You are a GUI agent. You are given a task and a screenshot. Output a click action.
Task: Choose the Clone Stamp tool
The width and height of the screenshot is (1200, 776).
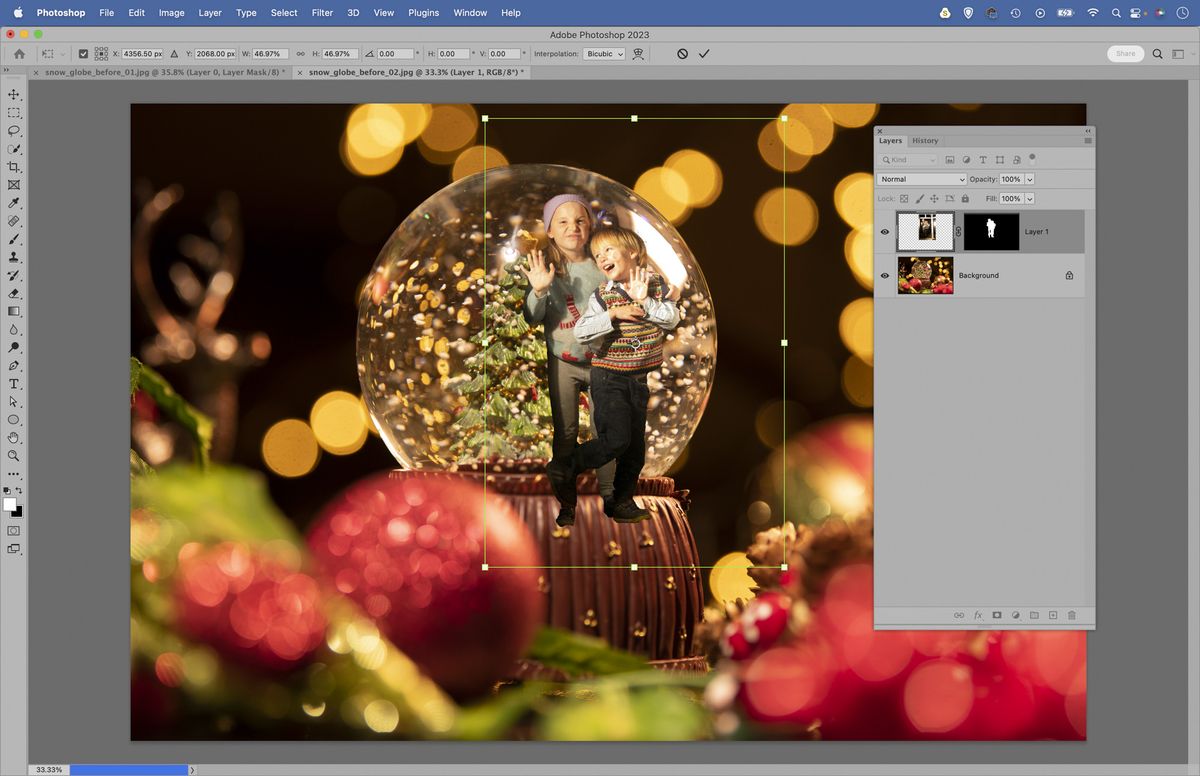pos(14,257)
